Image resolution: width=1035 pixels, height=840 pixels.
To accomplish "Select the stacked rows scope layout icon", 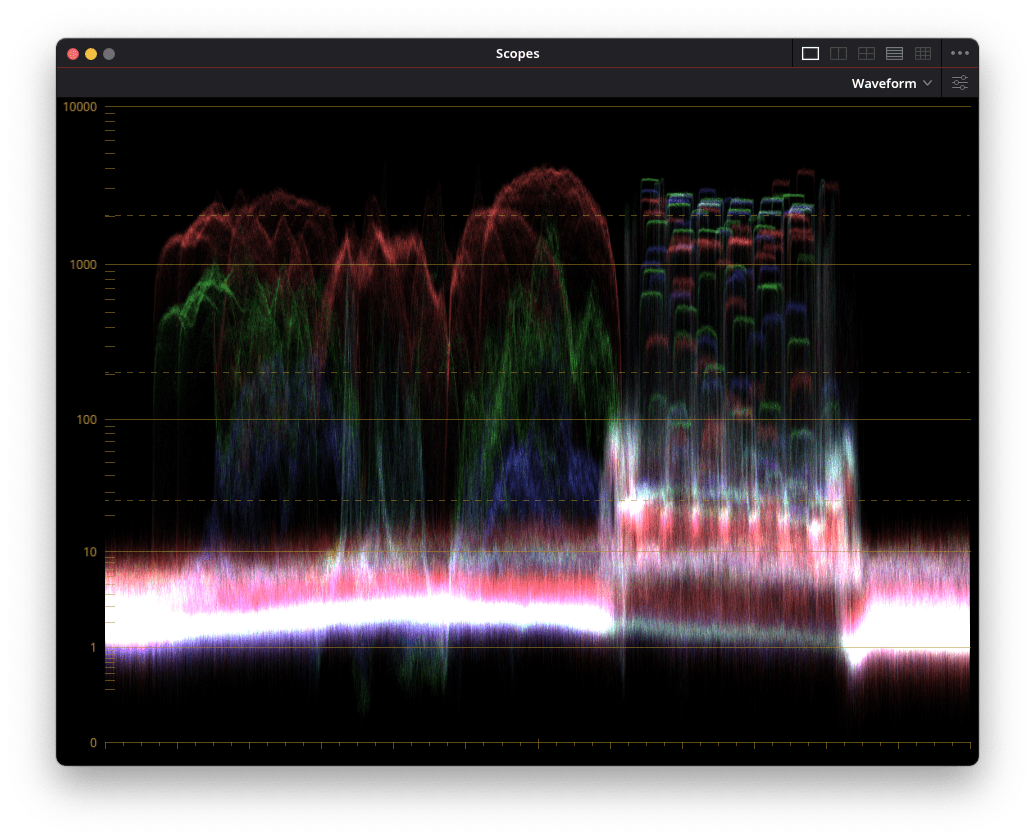I will point(894,53).
